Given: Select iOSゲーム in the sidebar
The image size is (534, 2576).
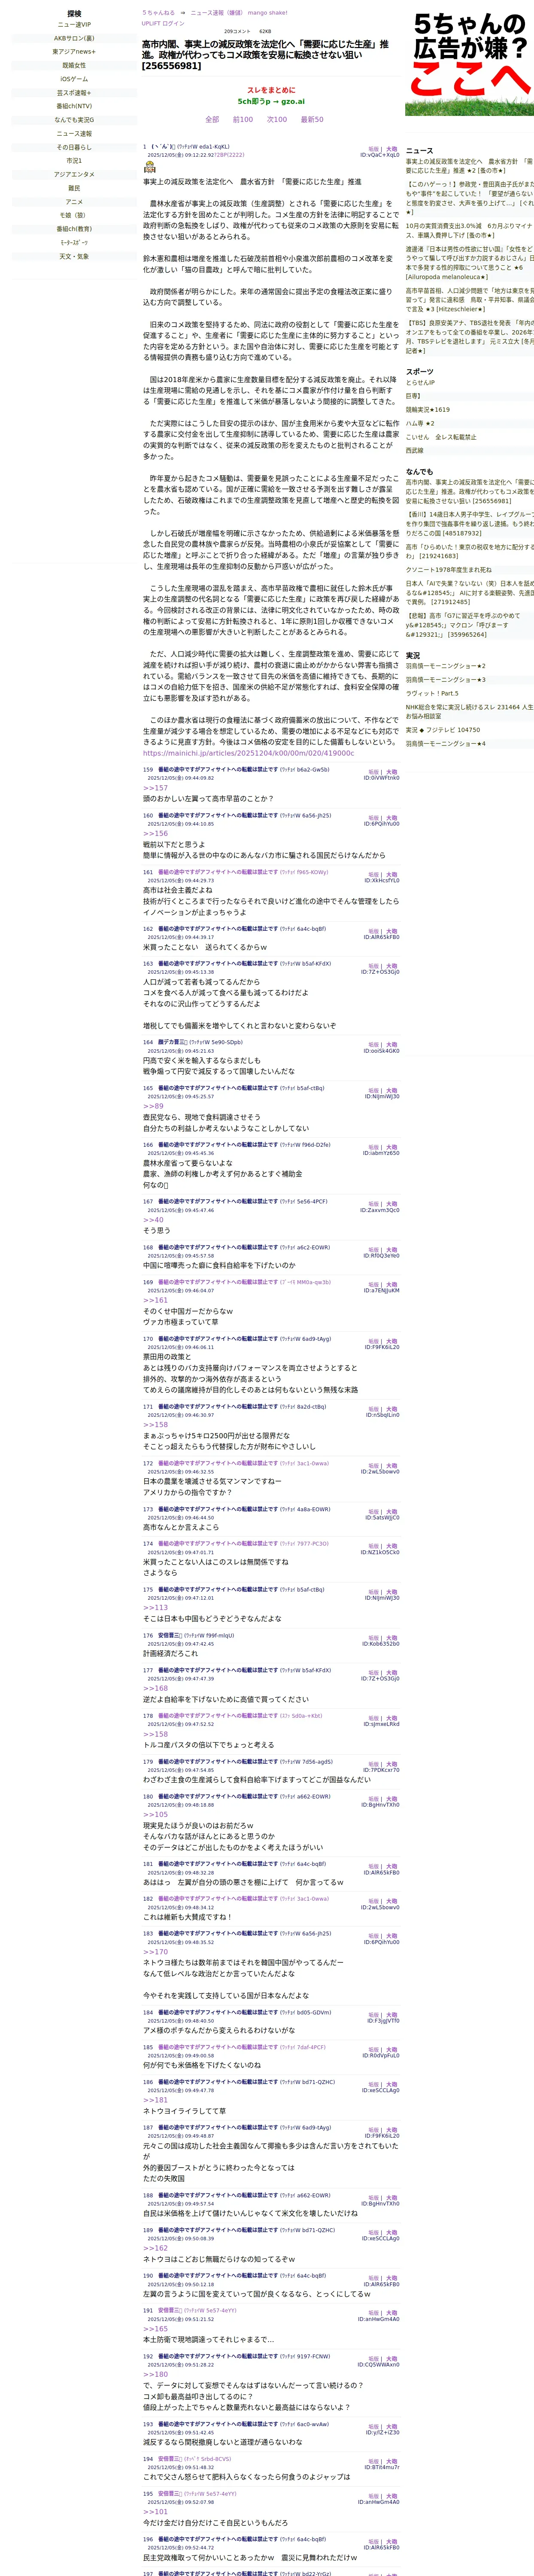Looking at the screenshot, I should click(x=74, y=79).
